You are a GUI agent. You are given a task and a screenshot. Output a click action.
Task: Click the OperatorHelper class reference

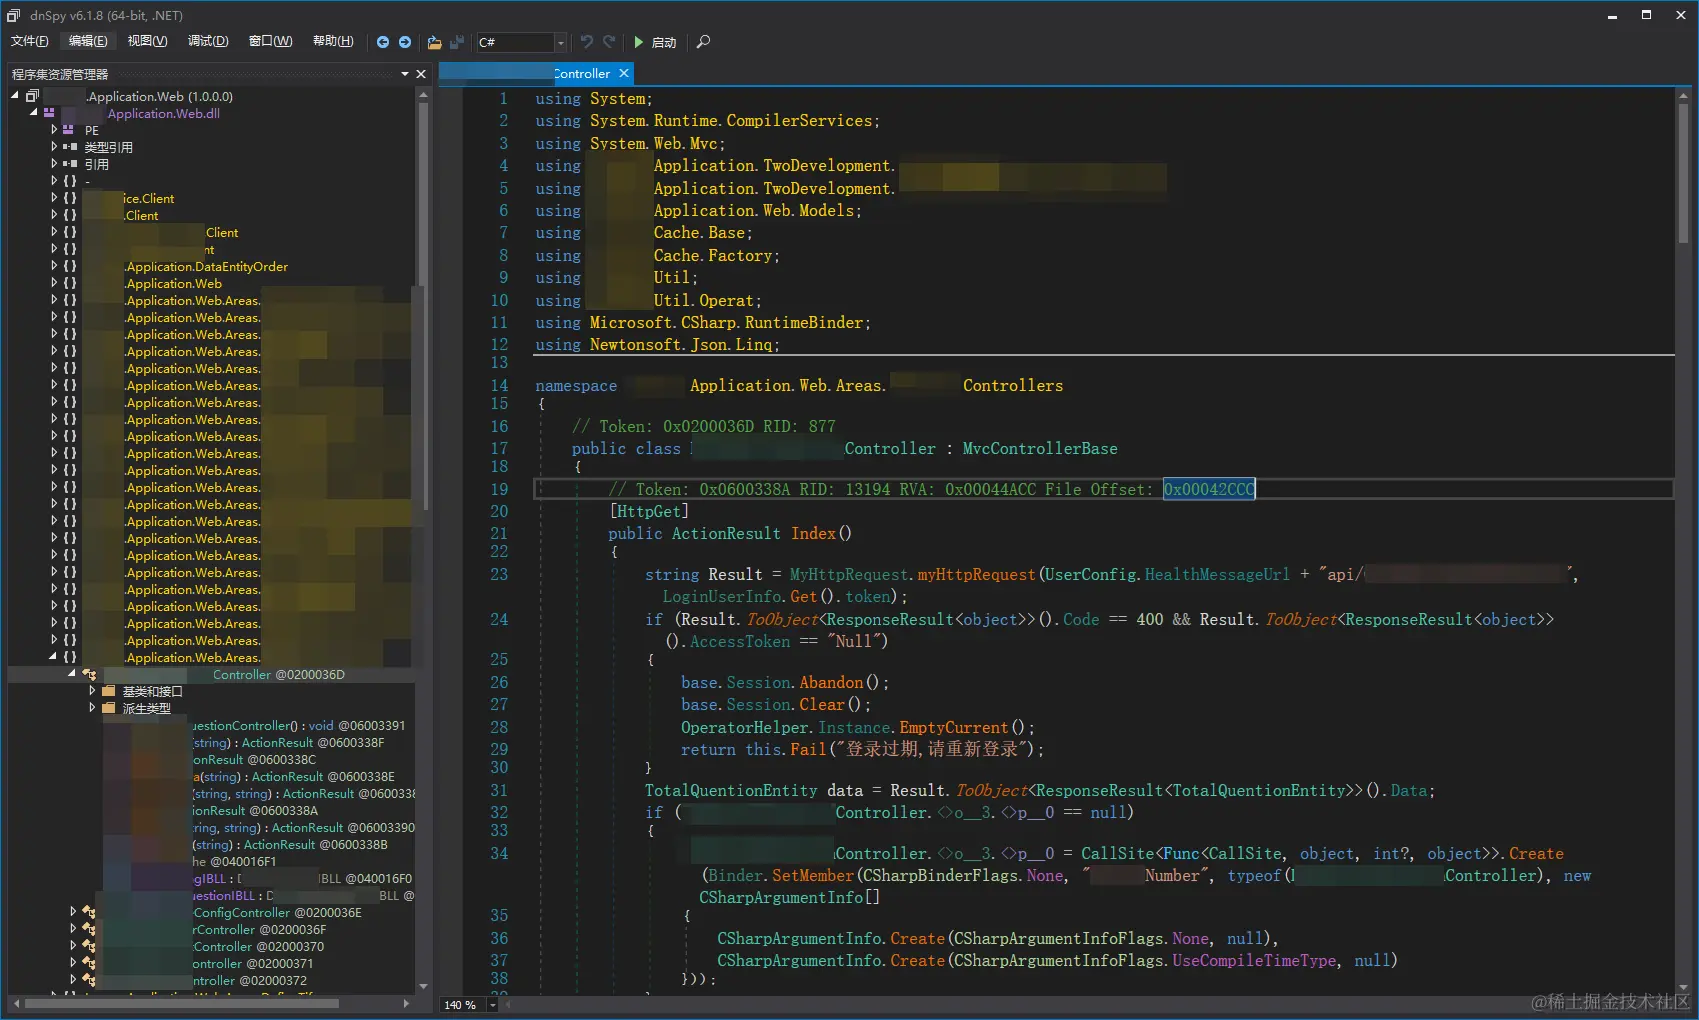745,728
